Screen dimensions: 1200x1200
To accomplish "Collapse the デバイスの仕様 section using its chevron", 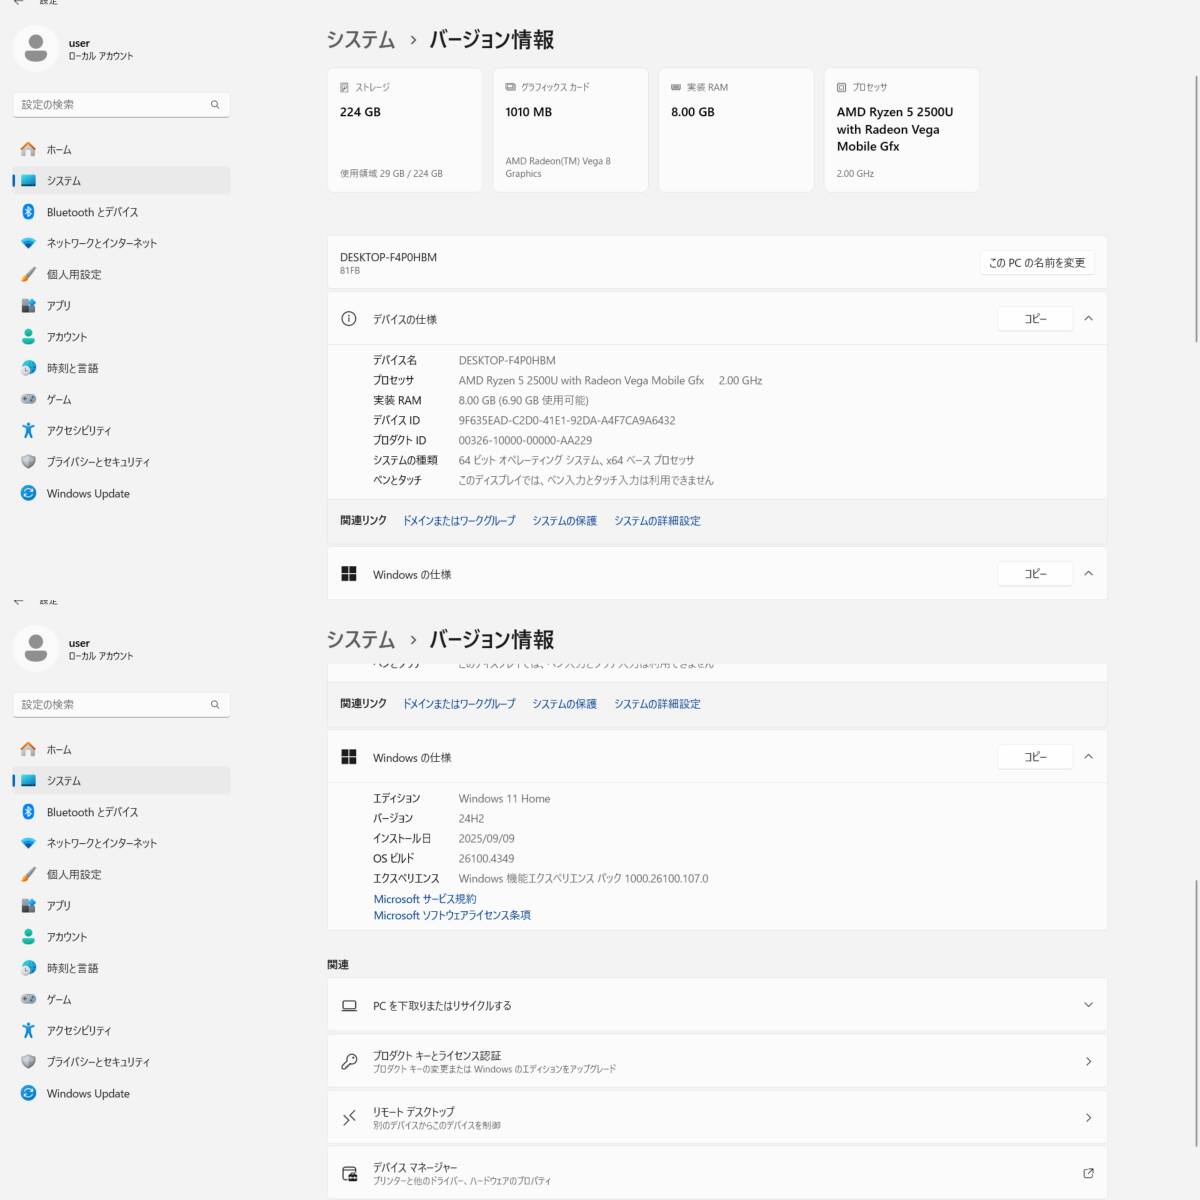I will coord(1088,319).
